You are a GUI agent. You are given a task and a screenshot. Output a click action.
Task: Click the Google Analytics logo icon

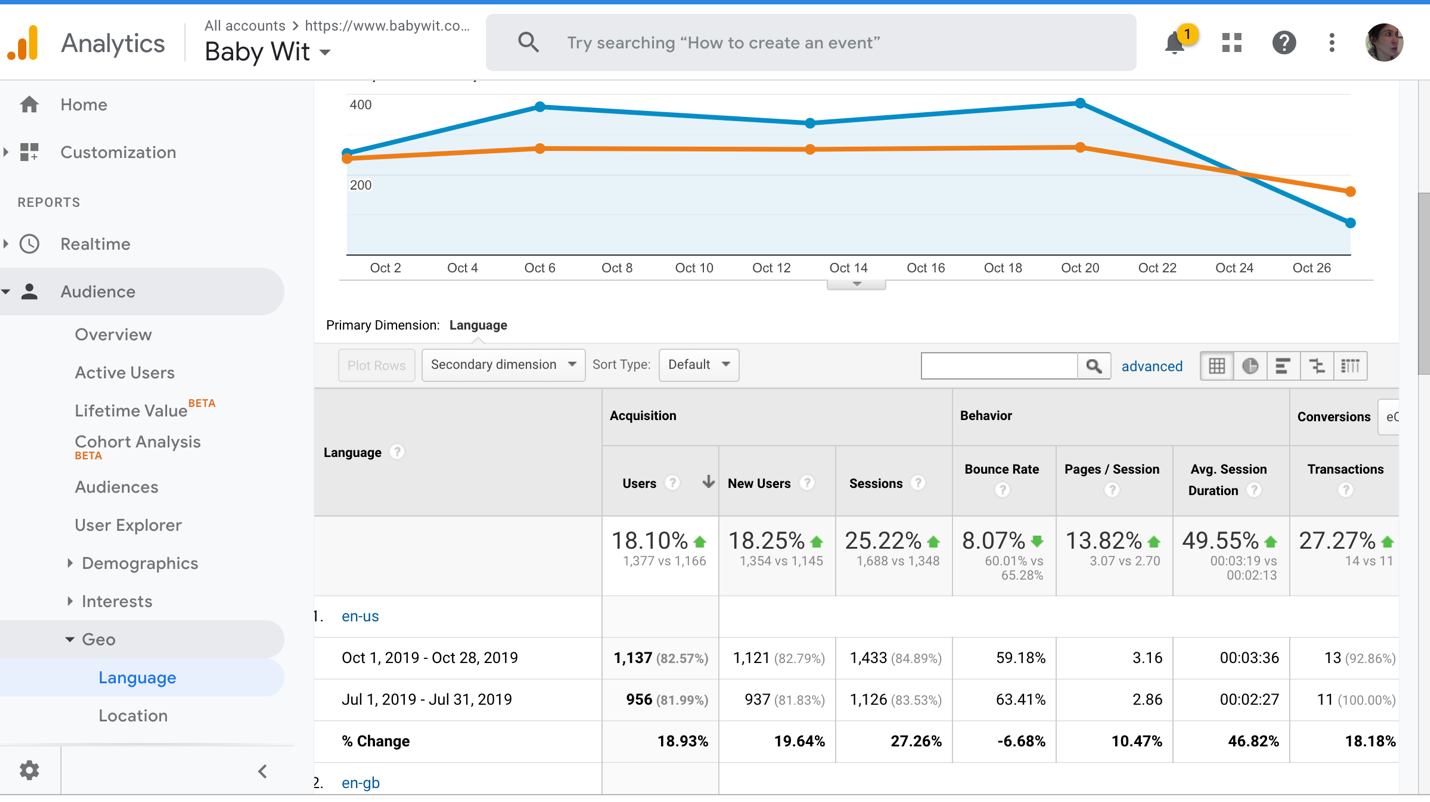[x=24, y=43]
